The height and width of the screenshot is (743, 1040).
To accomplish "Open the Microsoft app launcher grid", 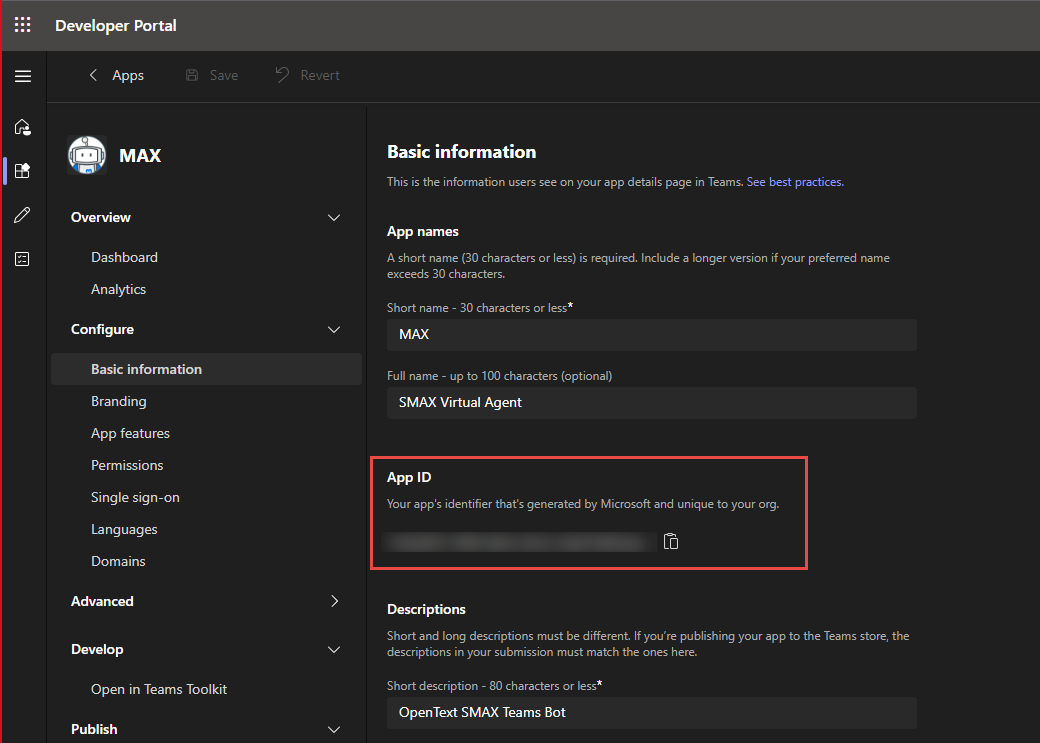I will tap(22, 25).
